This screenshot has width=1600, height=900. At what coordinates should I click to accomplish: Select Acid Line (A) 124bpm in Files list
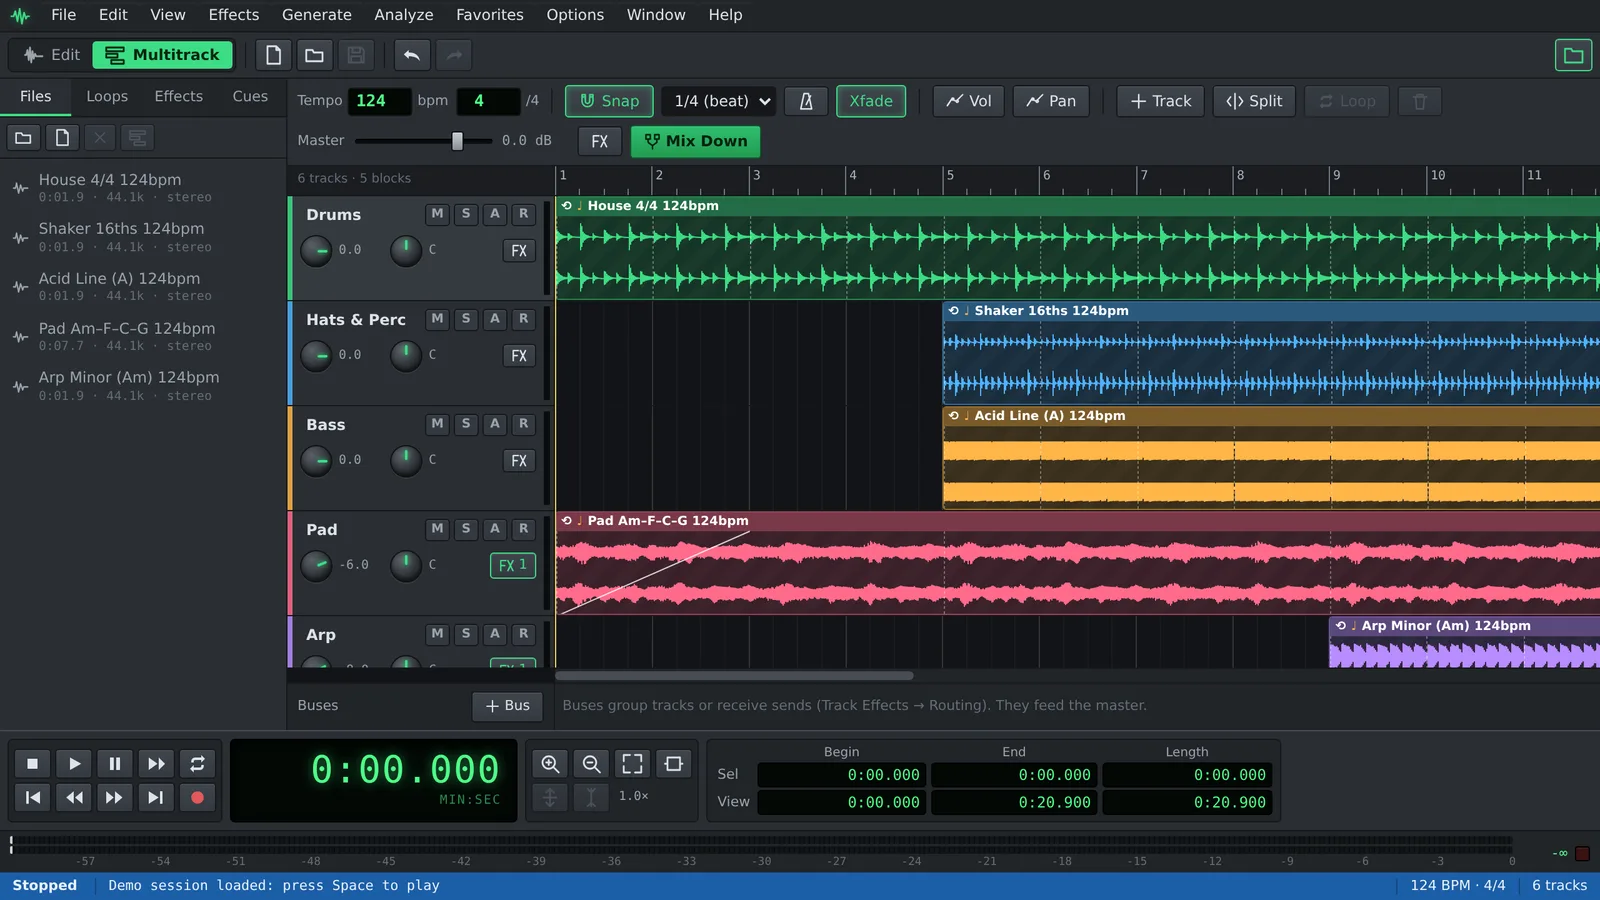coord(144,286)
